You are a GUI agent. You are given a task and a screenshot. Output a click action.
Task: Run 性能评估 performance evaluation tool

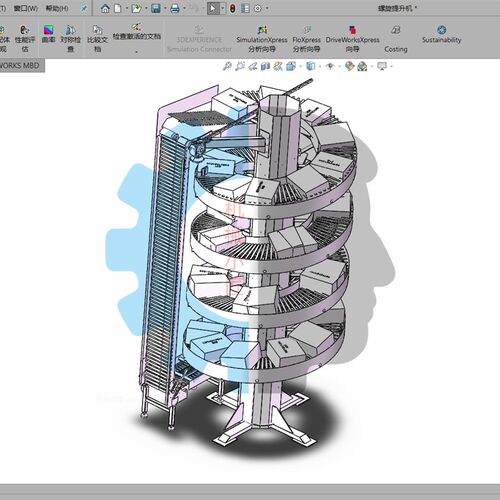pos(25,39)
